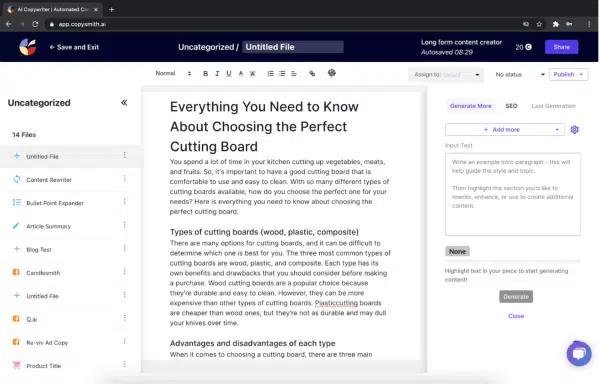Open the Add more dropdown
This screenshot has height=384, width=600.
pos(504,130)
